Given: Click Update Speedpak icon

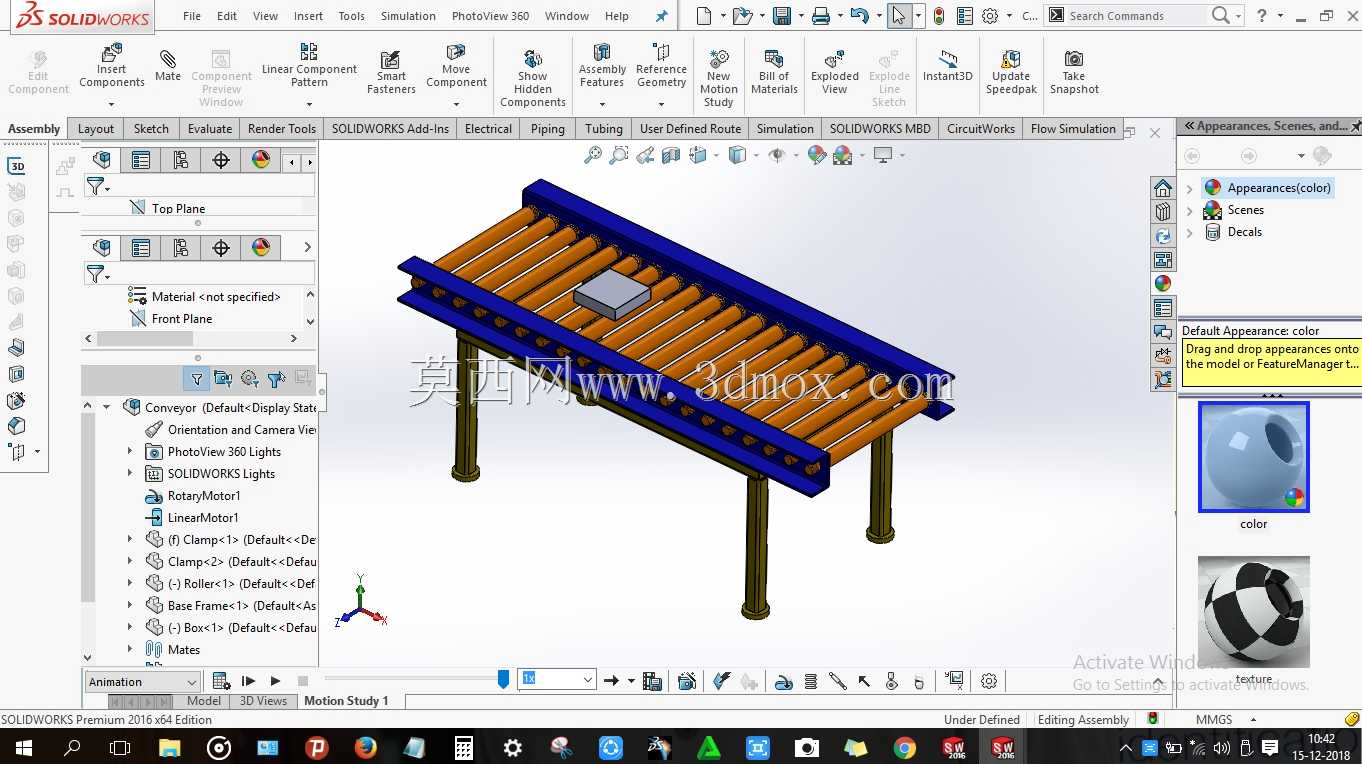Looking at the screenshot, I should pos(1011,72).
